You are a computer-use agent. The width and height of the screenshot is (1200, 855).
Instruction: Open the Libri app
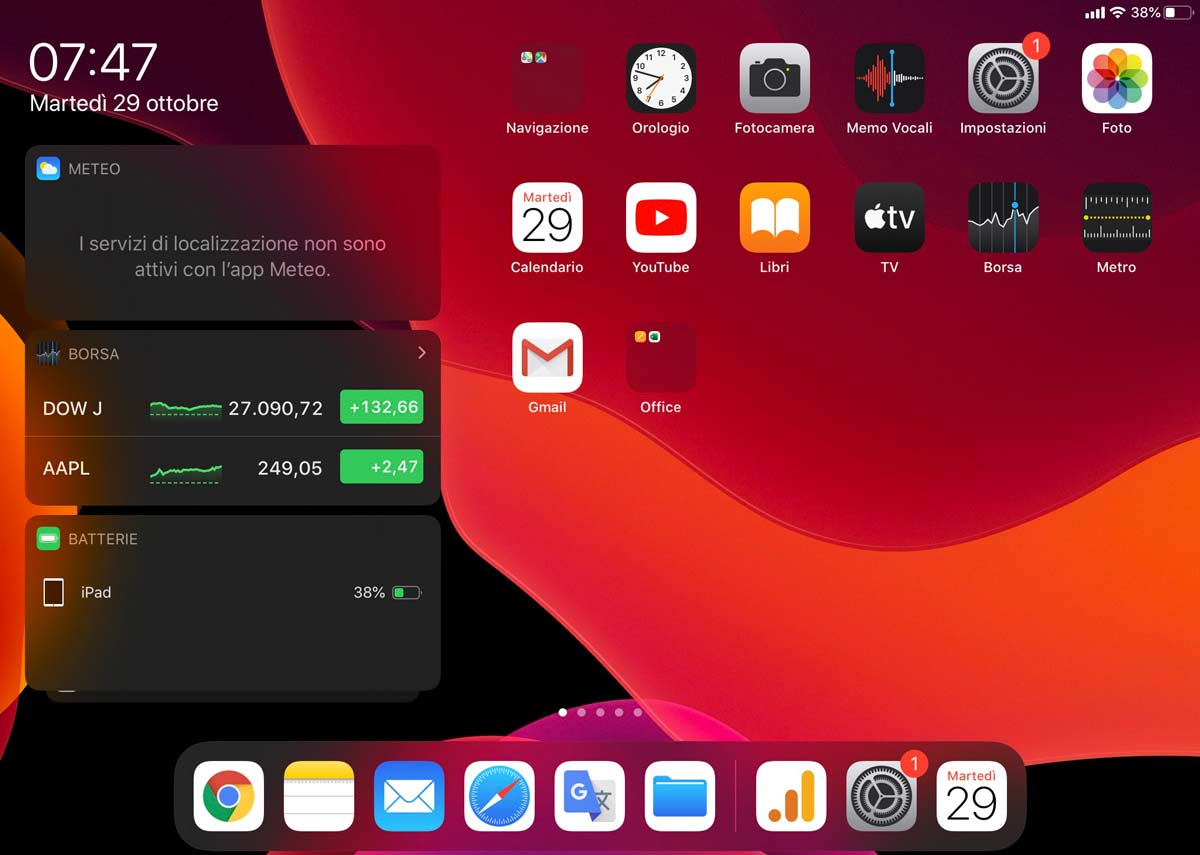pyautogui.click(x=775, y=217)
